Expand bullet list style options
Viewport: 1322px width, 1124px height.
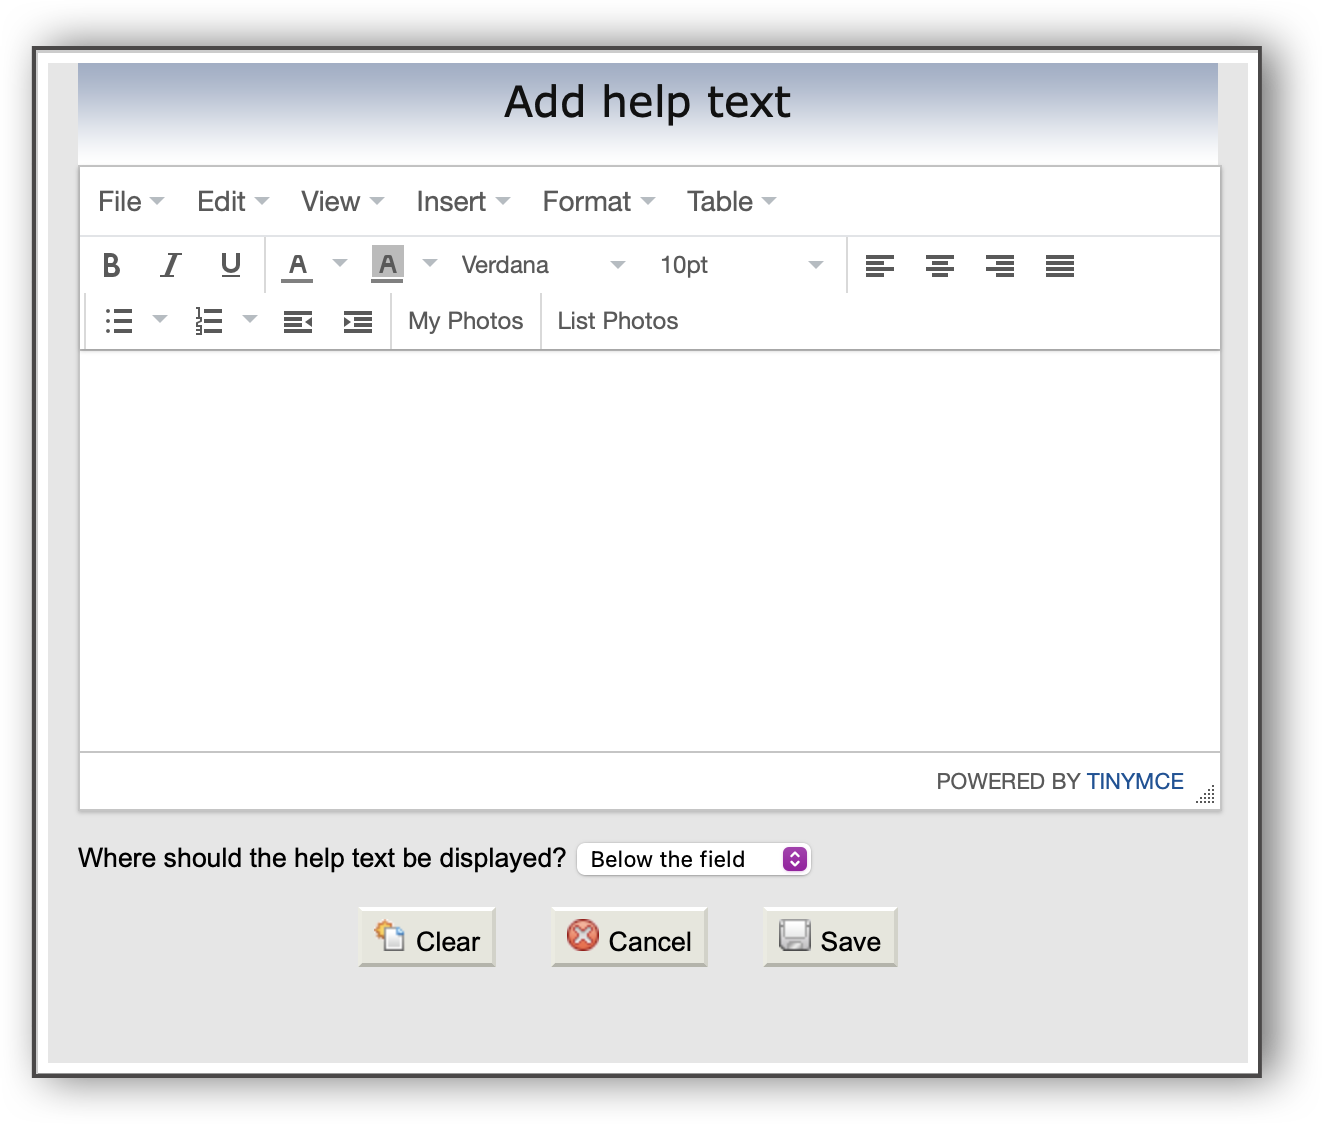click(160, 320)
